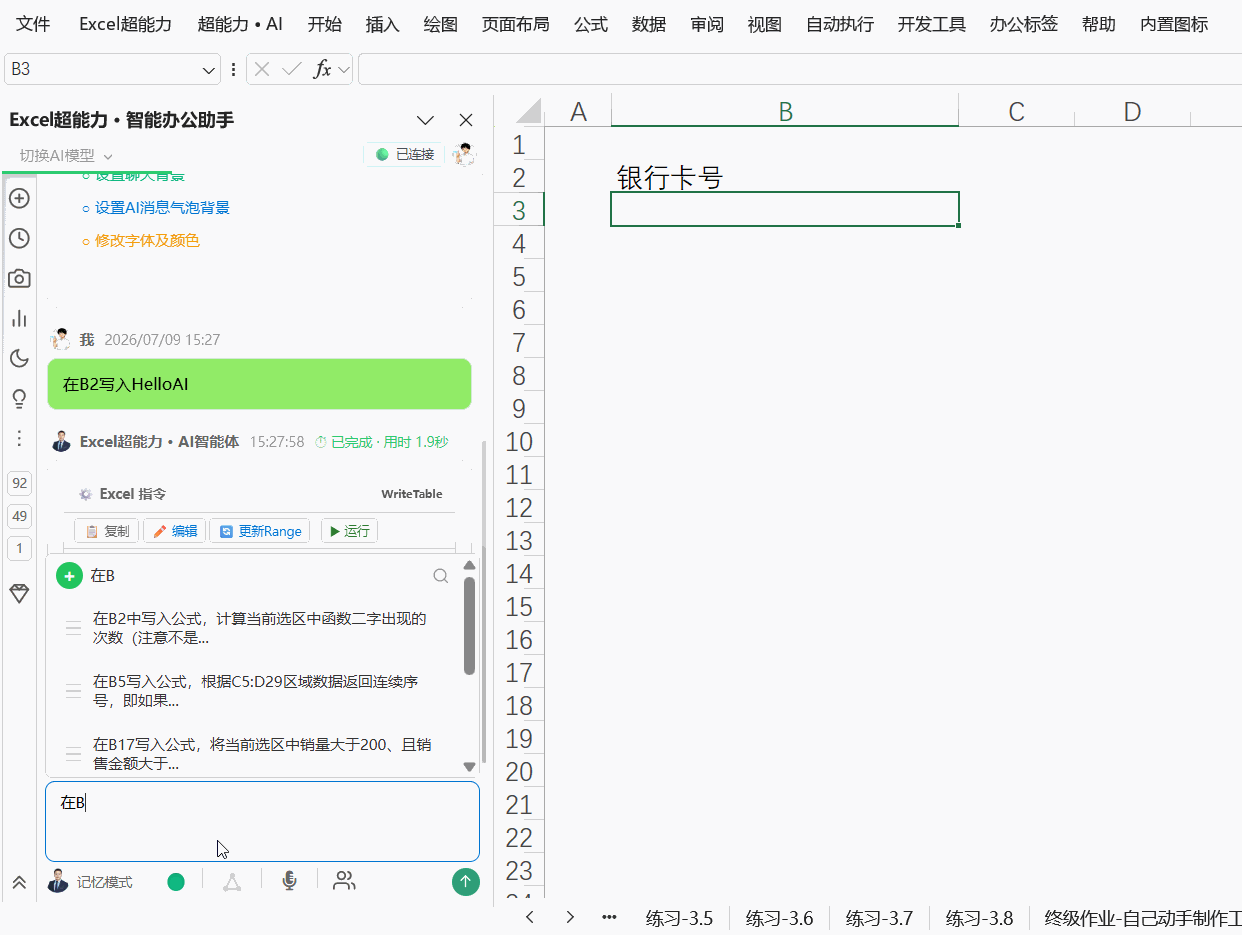Open the 超能力 • AI ribbon tab

click(x=240, y=24)
